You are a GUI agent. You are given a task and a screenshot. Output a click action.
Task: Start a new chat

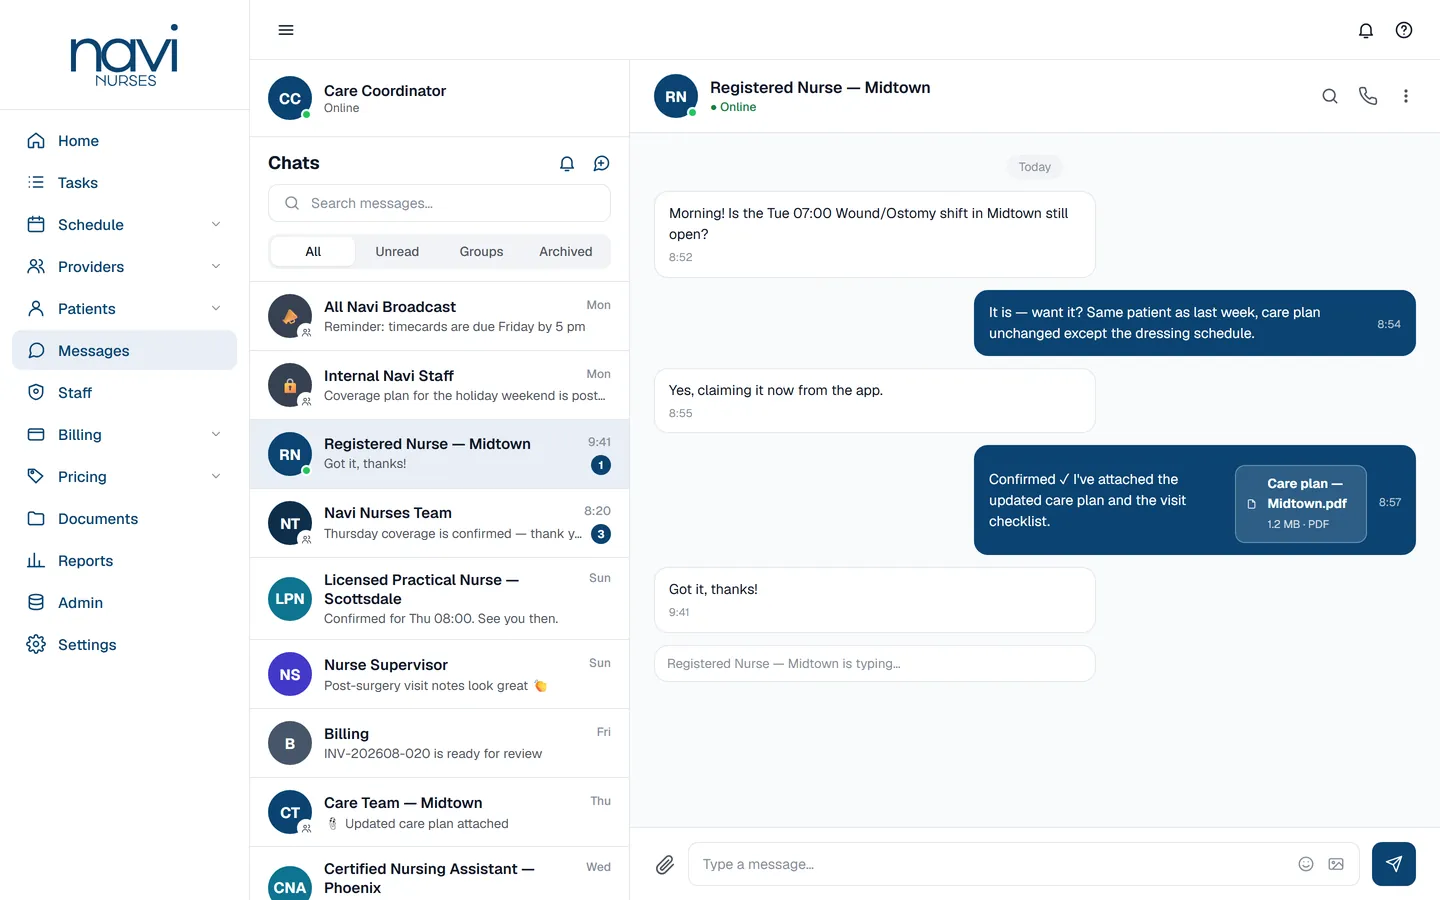click(x=601, y=163)
